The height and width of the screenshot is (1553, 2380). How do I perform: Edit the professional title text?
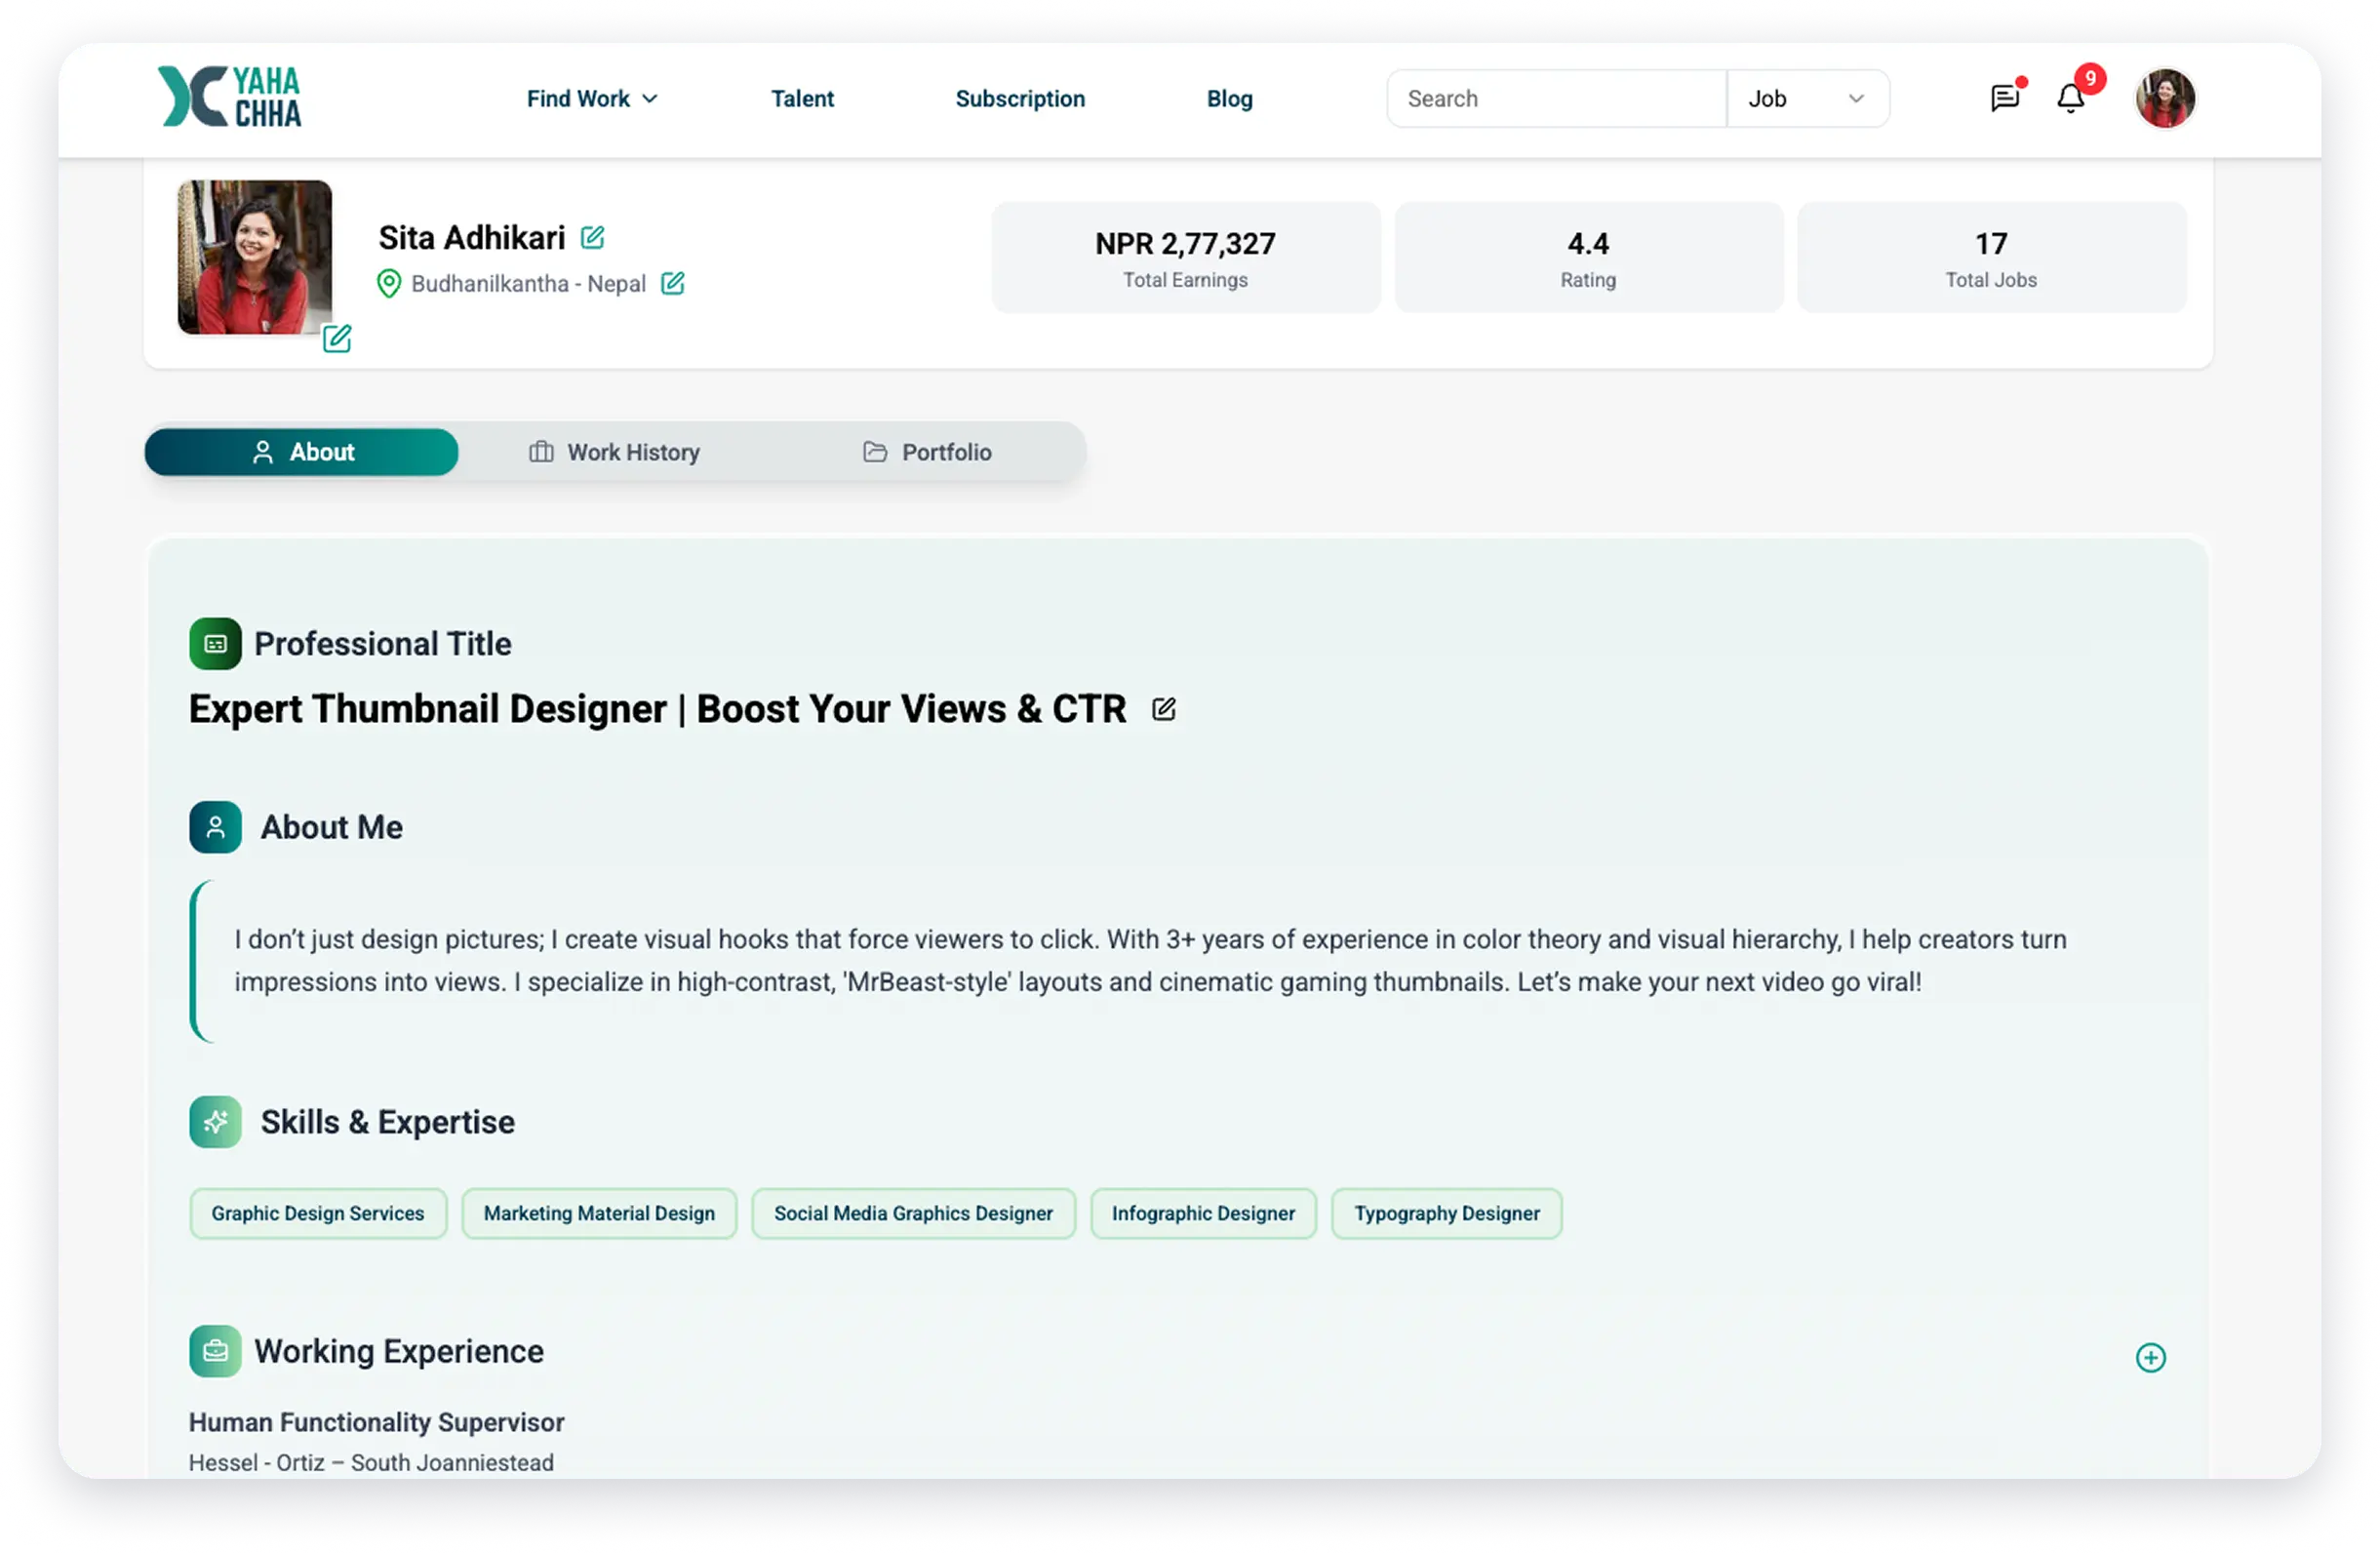tap(1163, 709)
